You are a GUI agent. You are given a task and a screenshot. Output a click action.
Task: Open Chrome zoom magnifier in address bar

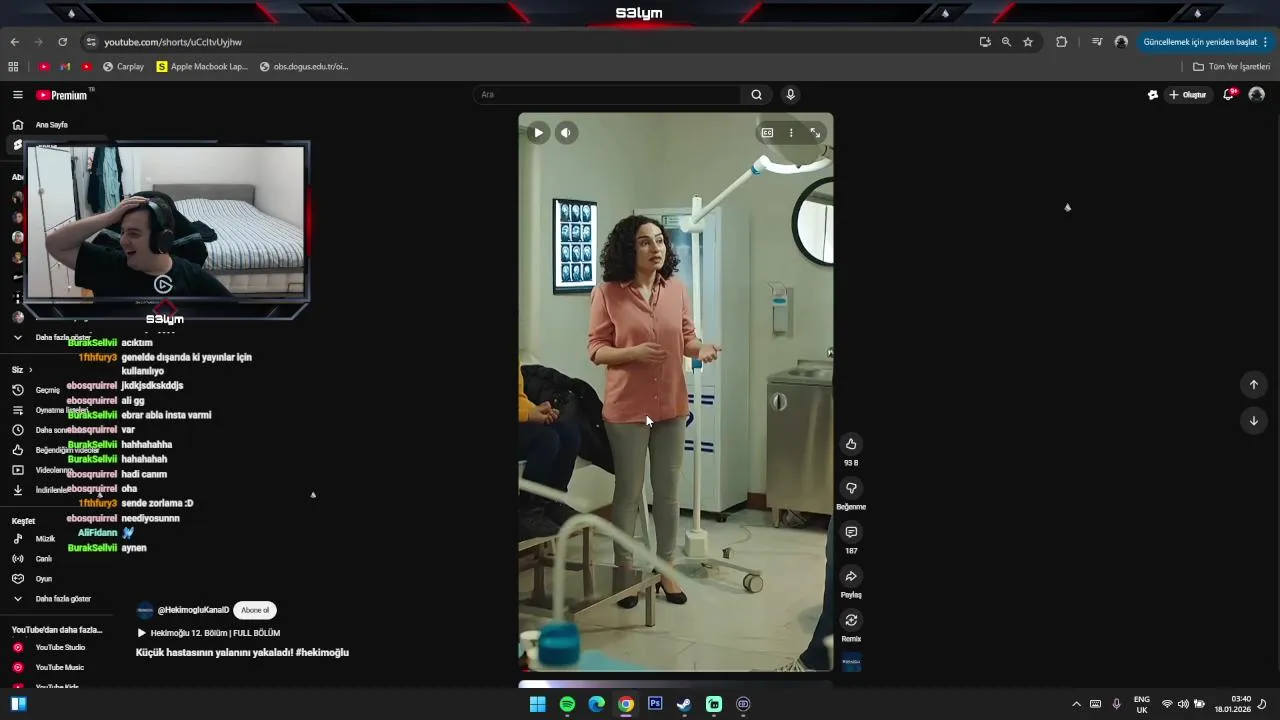click(x=1006, y=42)
